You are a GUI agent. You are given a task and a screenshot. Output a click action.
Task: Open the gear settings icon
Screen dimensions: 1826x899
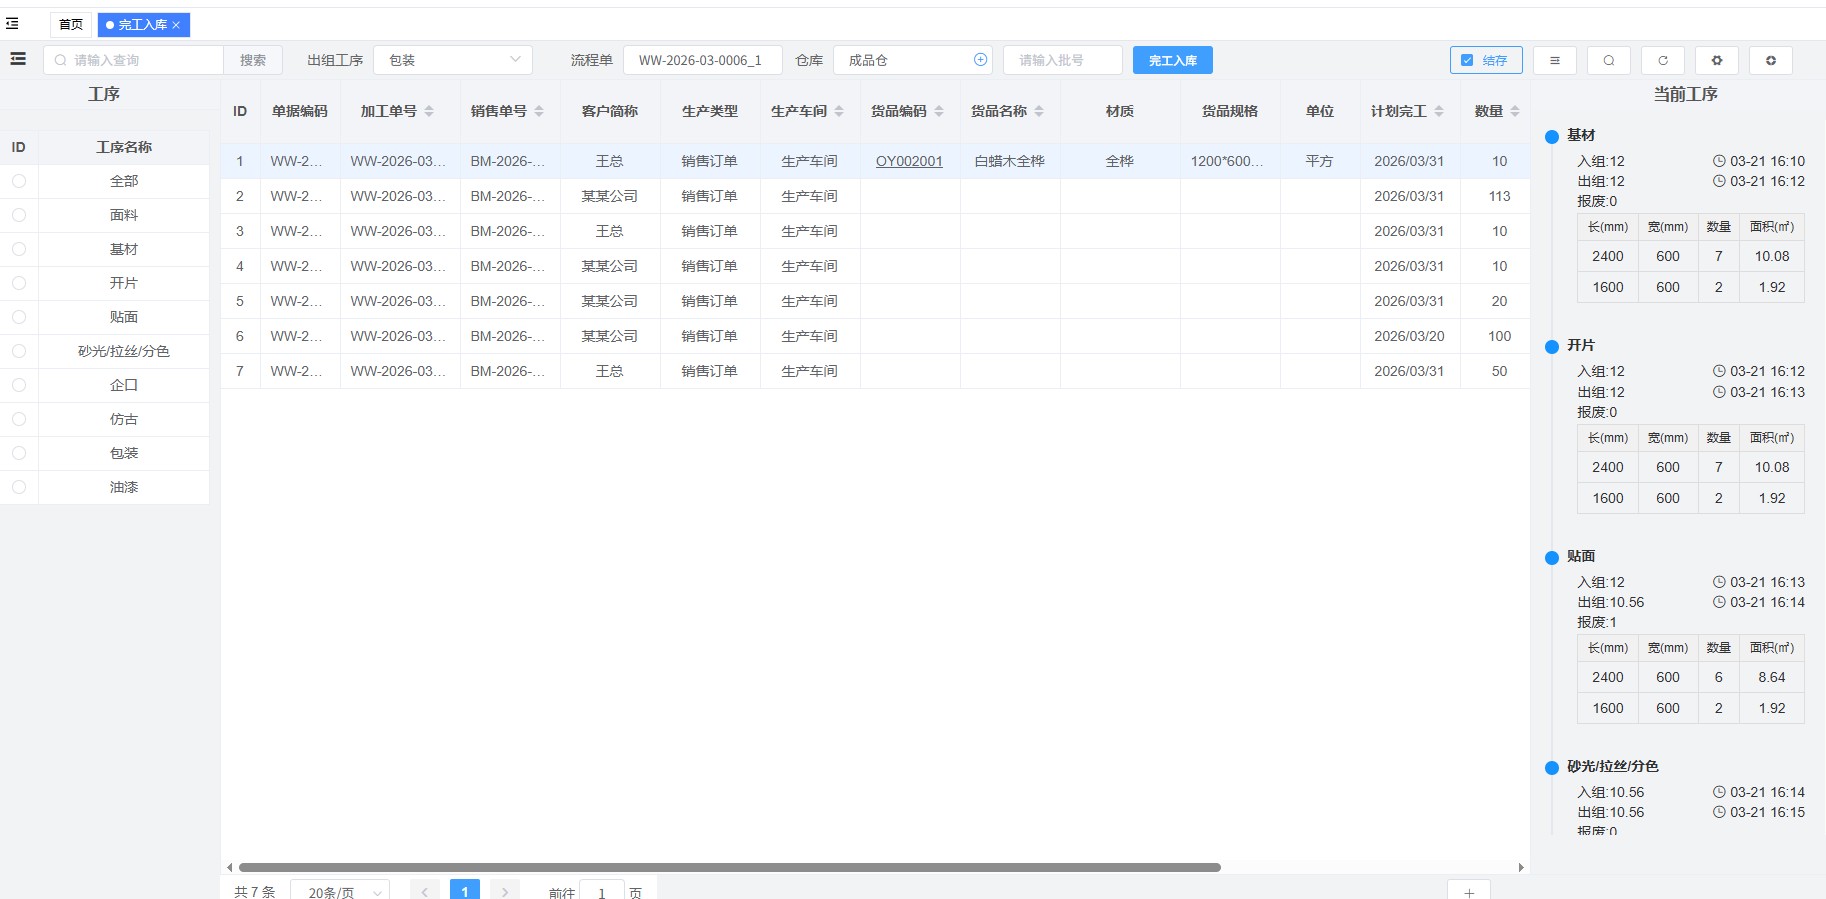click(x=1716, y=60)
